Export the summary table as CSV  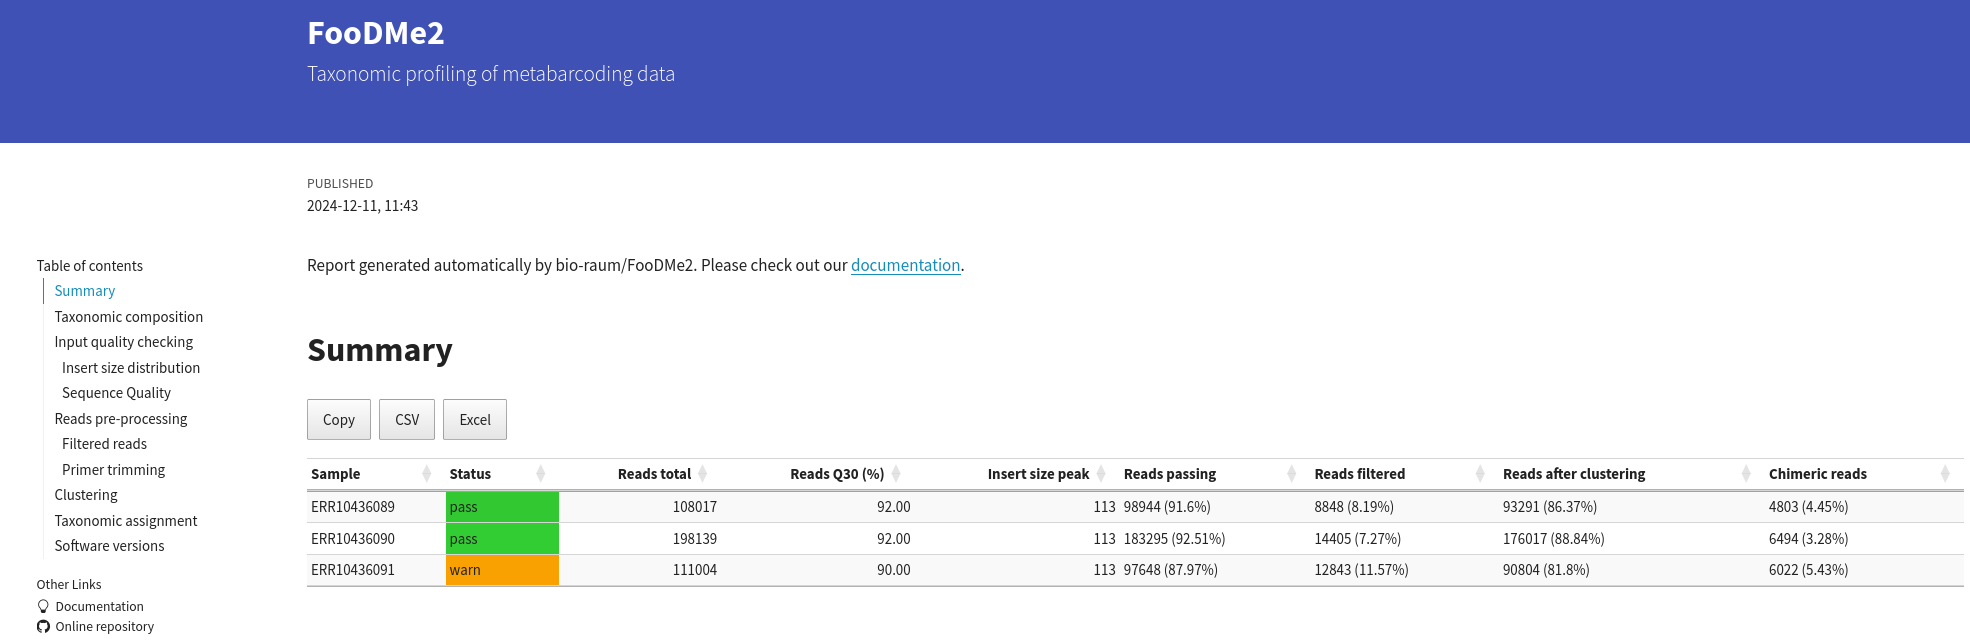click(x=407, y=420)
